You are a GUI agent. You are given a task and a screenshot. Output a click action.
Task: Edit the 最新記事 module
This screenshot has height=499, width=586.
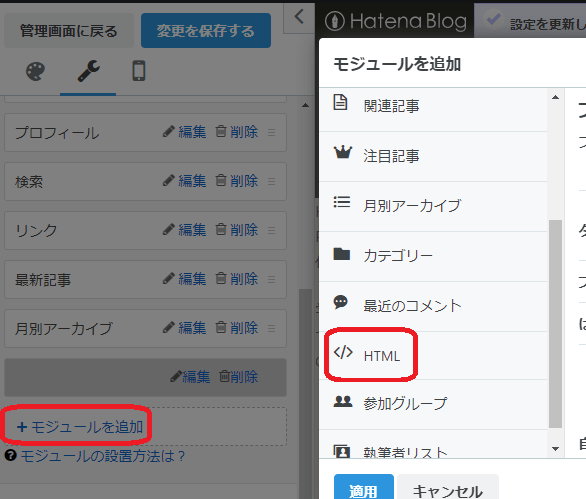coord(185,279)
